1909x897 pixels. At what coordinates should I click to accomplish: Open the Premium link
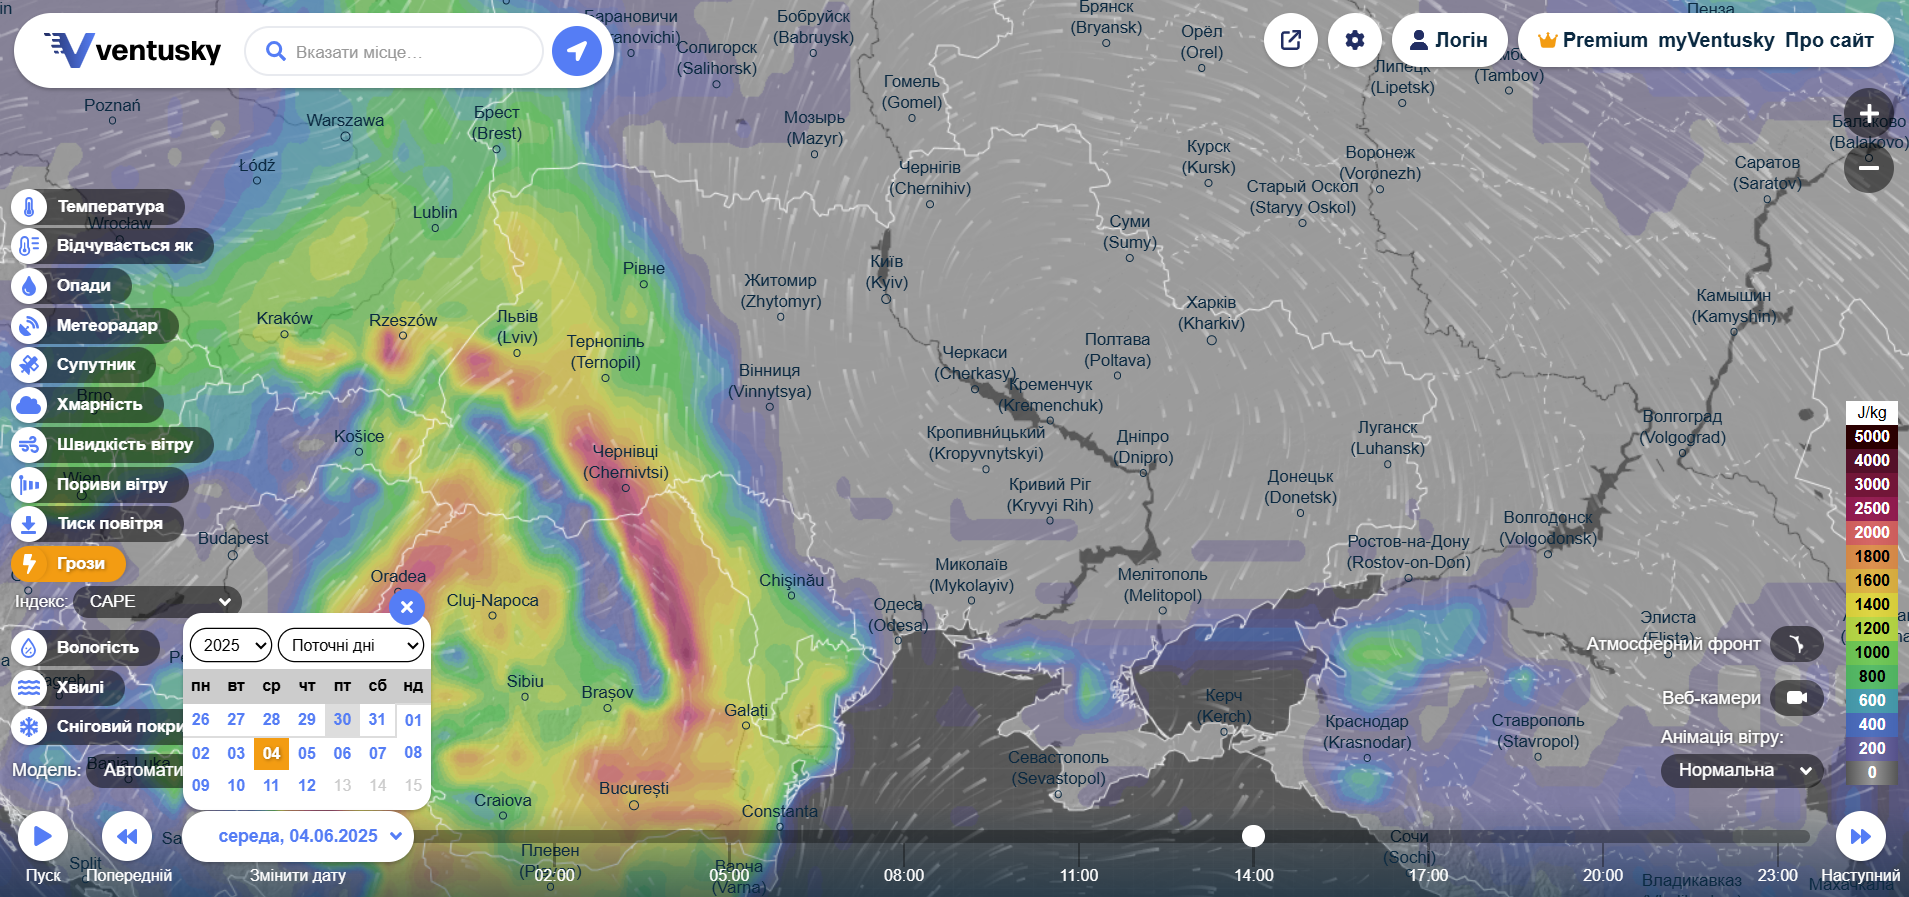coord(1593,40)
